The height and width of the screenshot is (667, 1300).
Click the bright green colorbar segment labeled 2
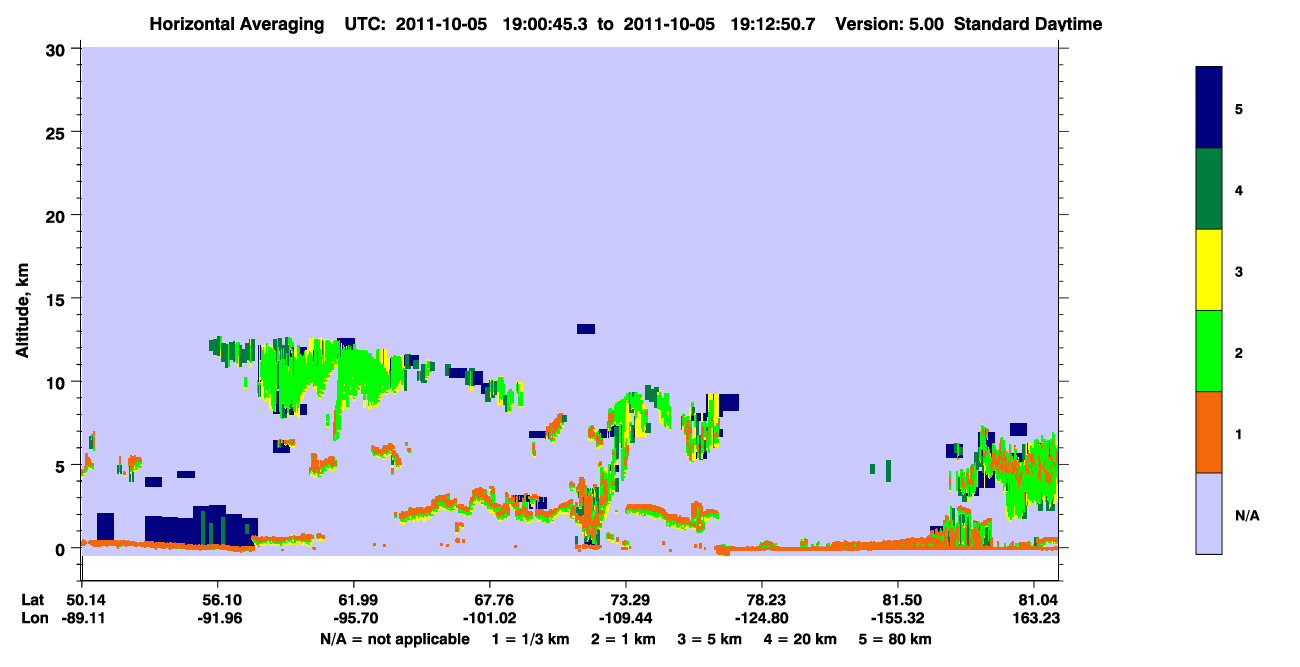[x=1209, y=351]
